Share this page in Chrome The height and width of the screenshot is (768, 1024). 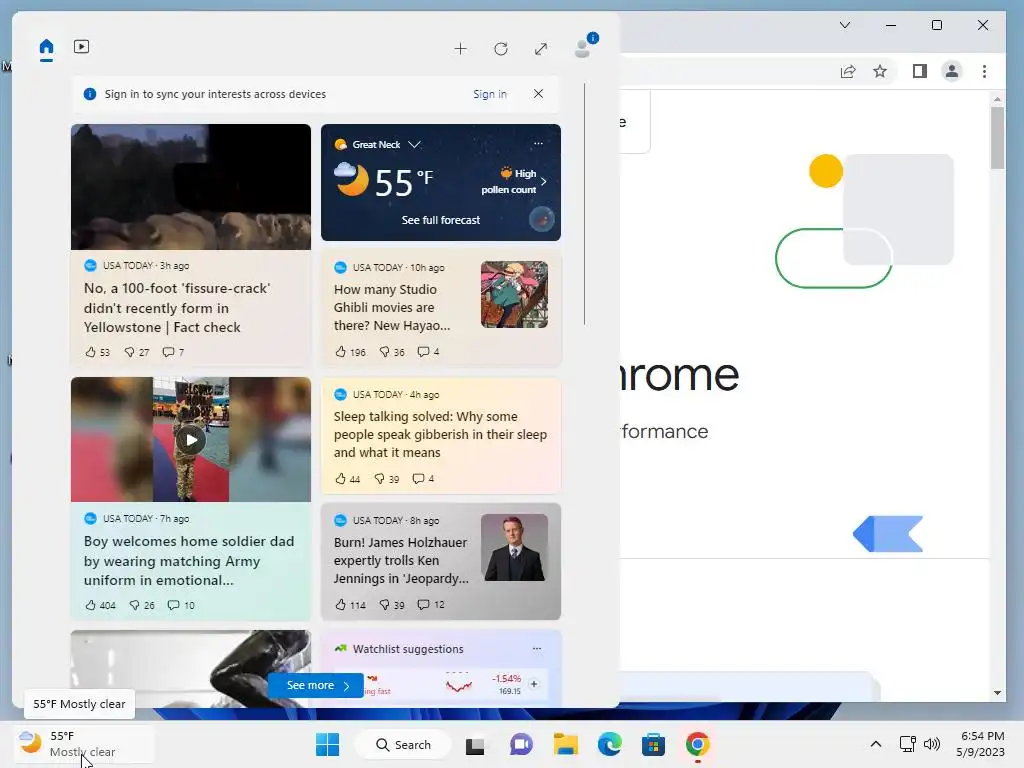tap(848, 71)
